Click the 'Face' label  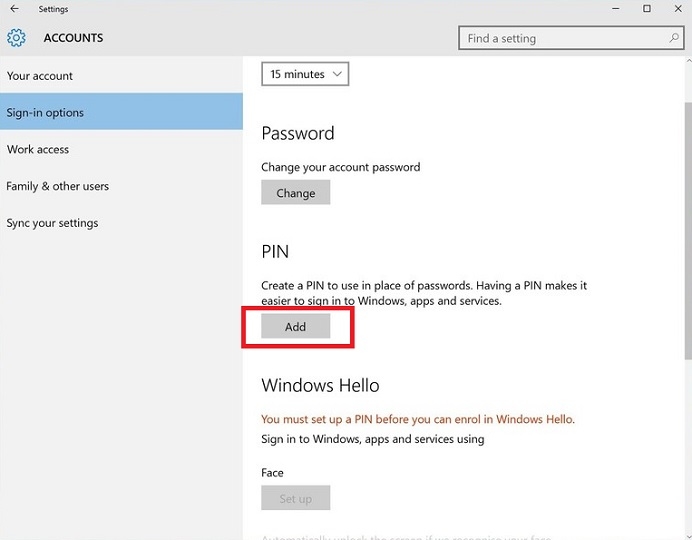pos(272,472)
